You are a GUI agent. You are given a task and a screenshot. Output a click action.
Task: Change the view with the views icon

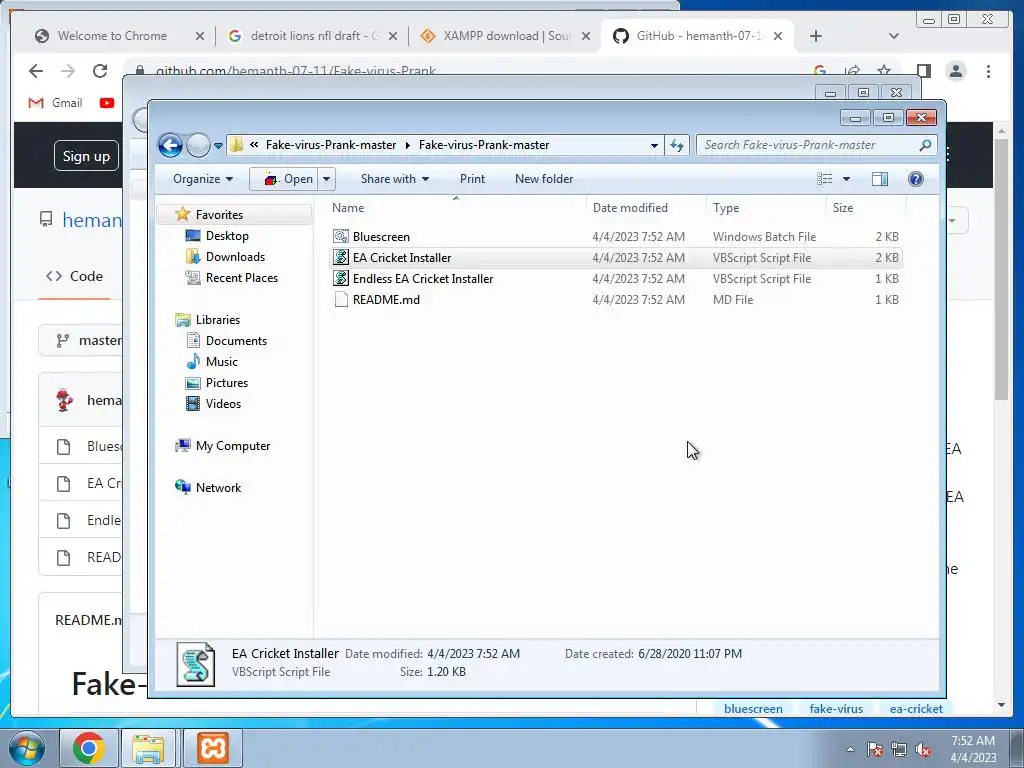[x=825, y=179]
